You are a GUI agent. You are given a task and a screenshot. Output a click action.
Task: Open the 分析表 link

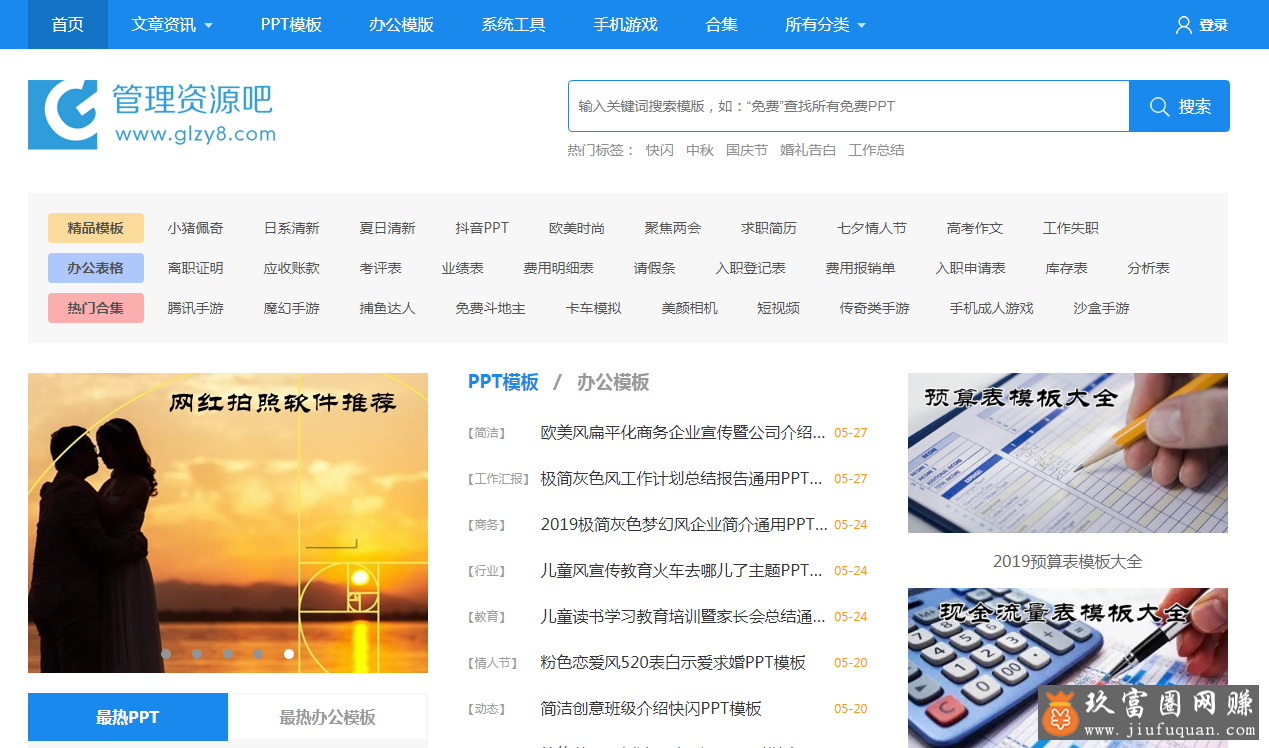point(1148,268)
